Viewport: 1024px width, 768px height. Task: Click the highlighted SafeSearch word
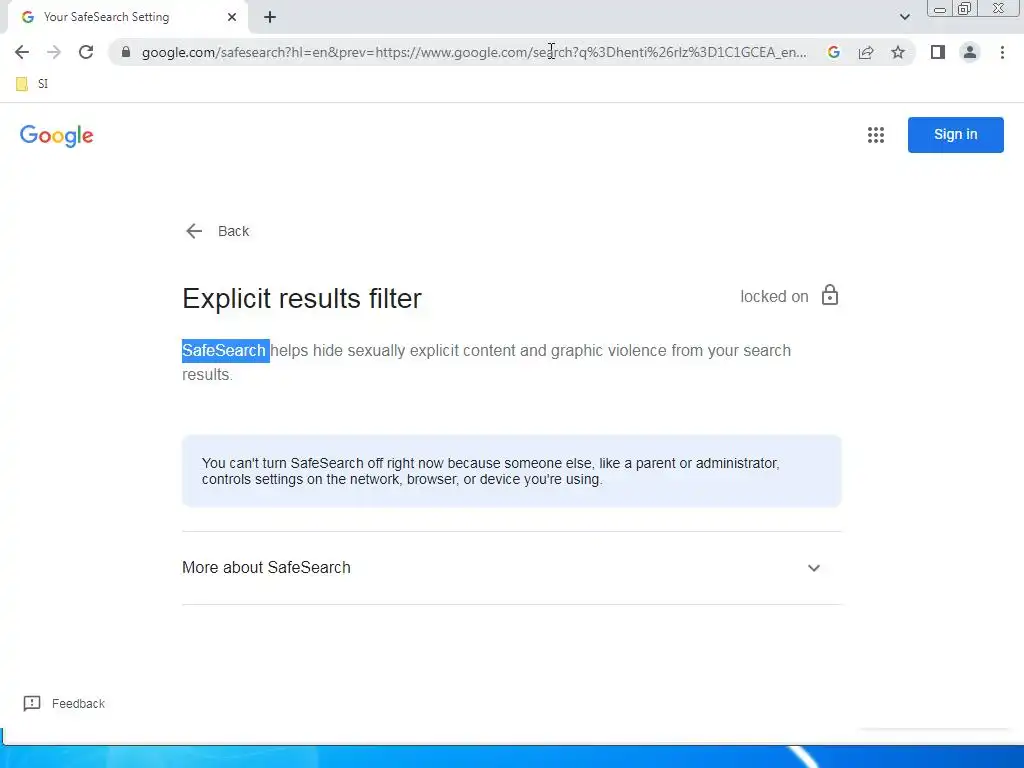point(224,351)
